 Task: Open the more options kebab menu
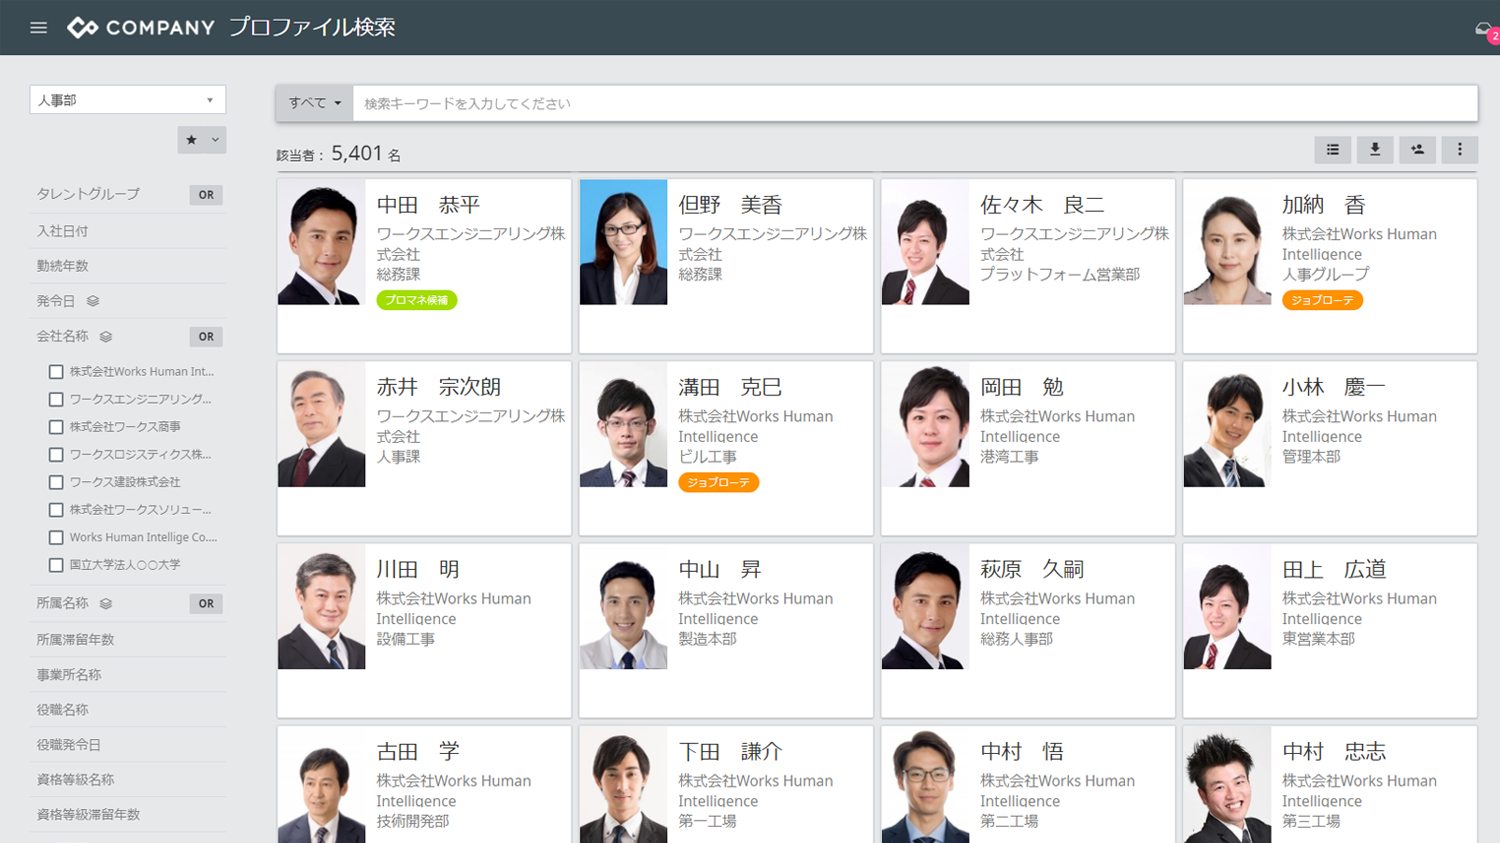(1459, 149)
